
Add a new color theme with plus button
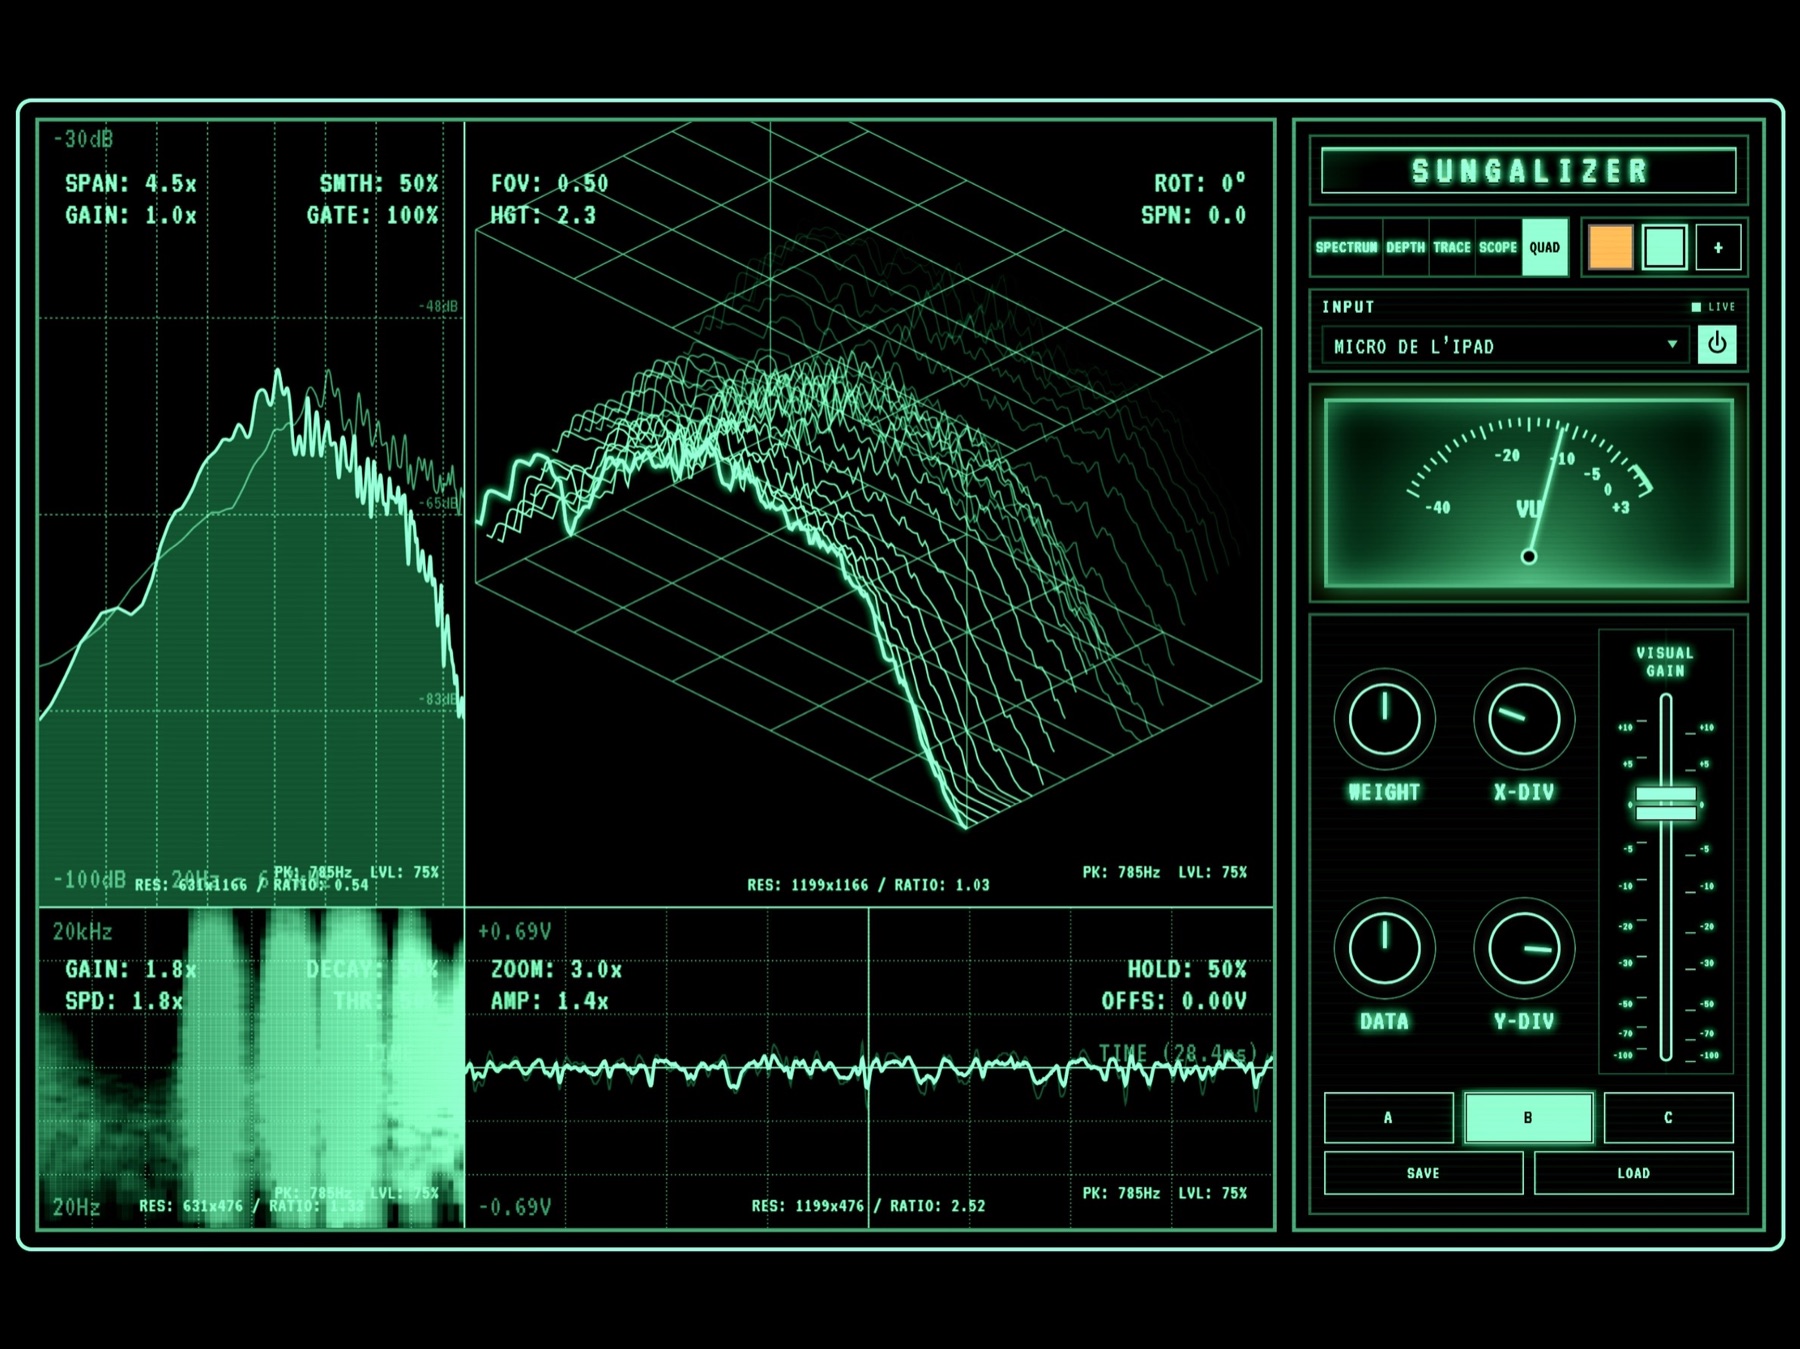pyautogui.click(x=1718, y=247)
